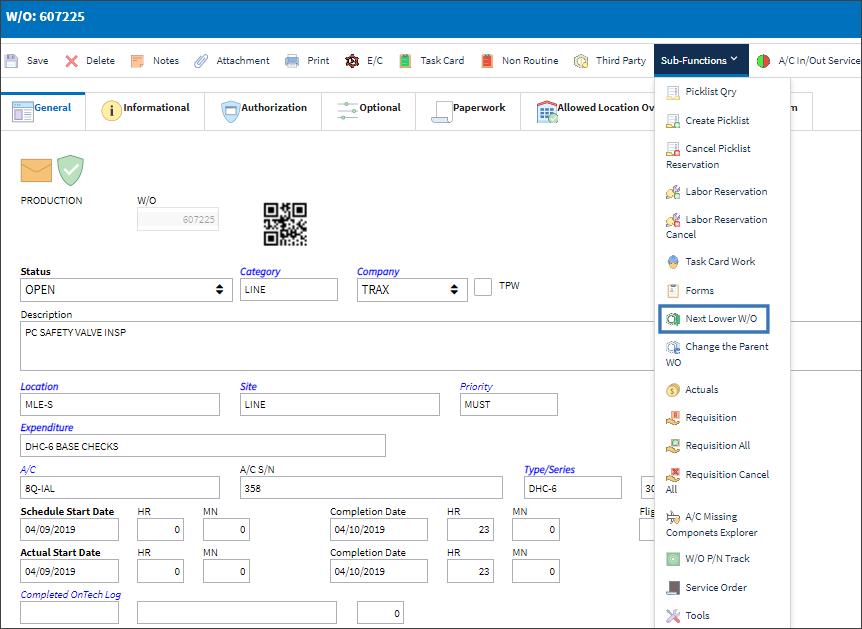The width and height of the screenshot is (862, 629).
Task: Collapse the Sub-Functions dropdown menu
Action: (x=701, y=60)
